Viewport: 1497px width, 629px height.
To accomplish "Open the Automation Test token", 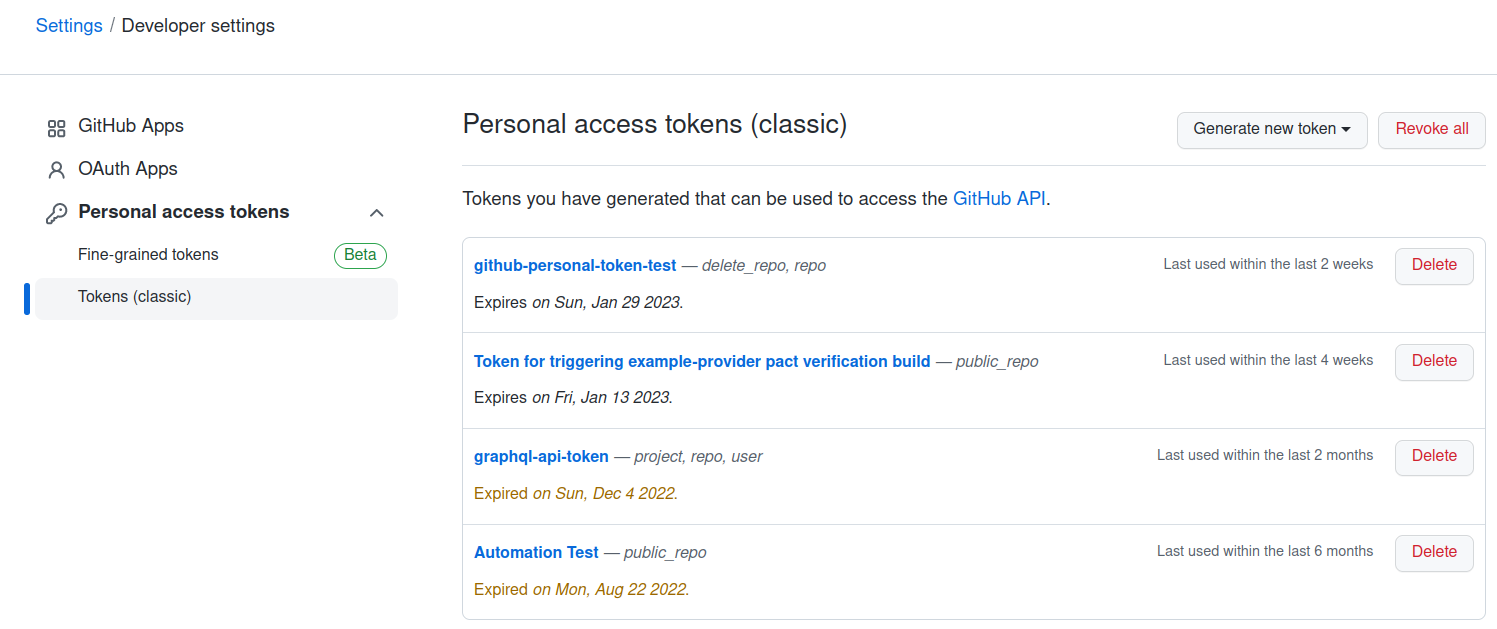I will tap(536, 552).
